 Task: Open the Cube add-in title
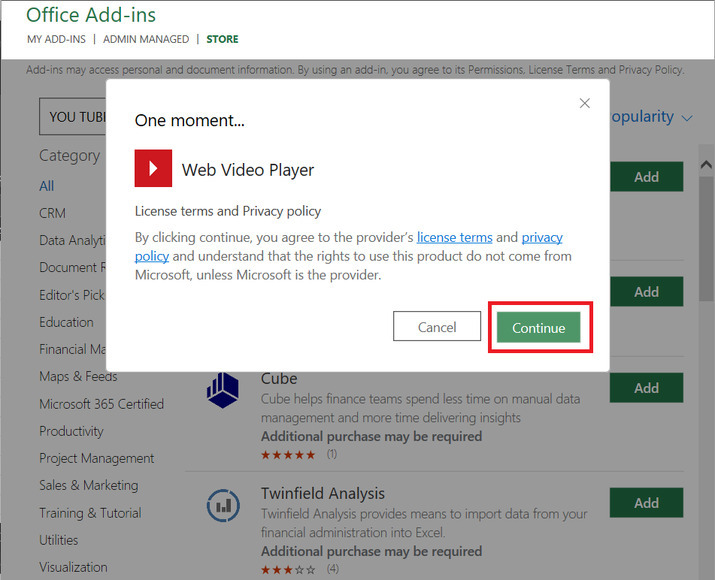279,379
